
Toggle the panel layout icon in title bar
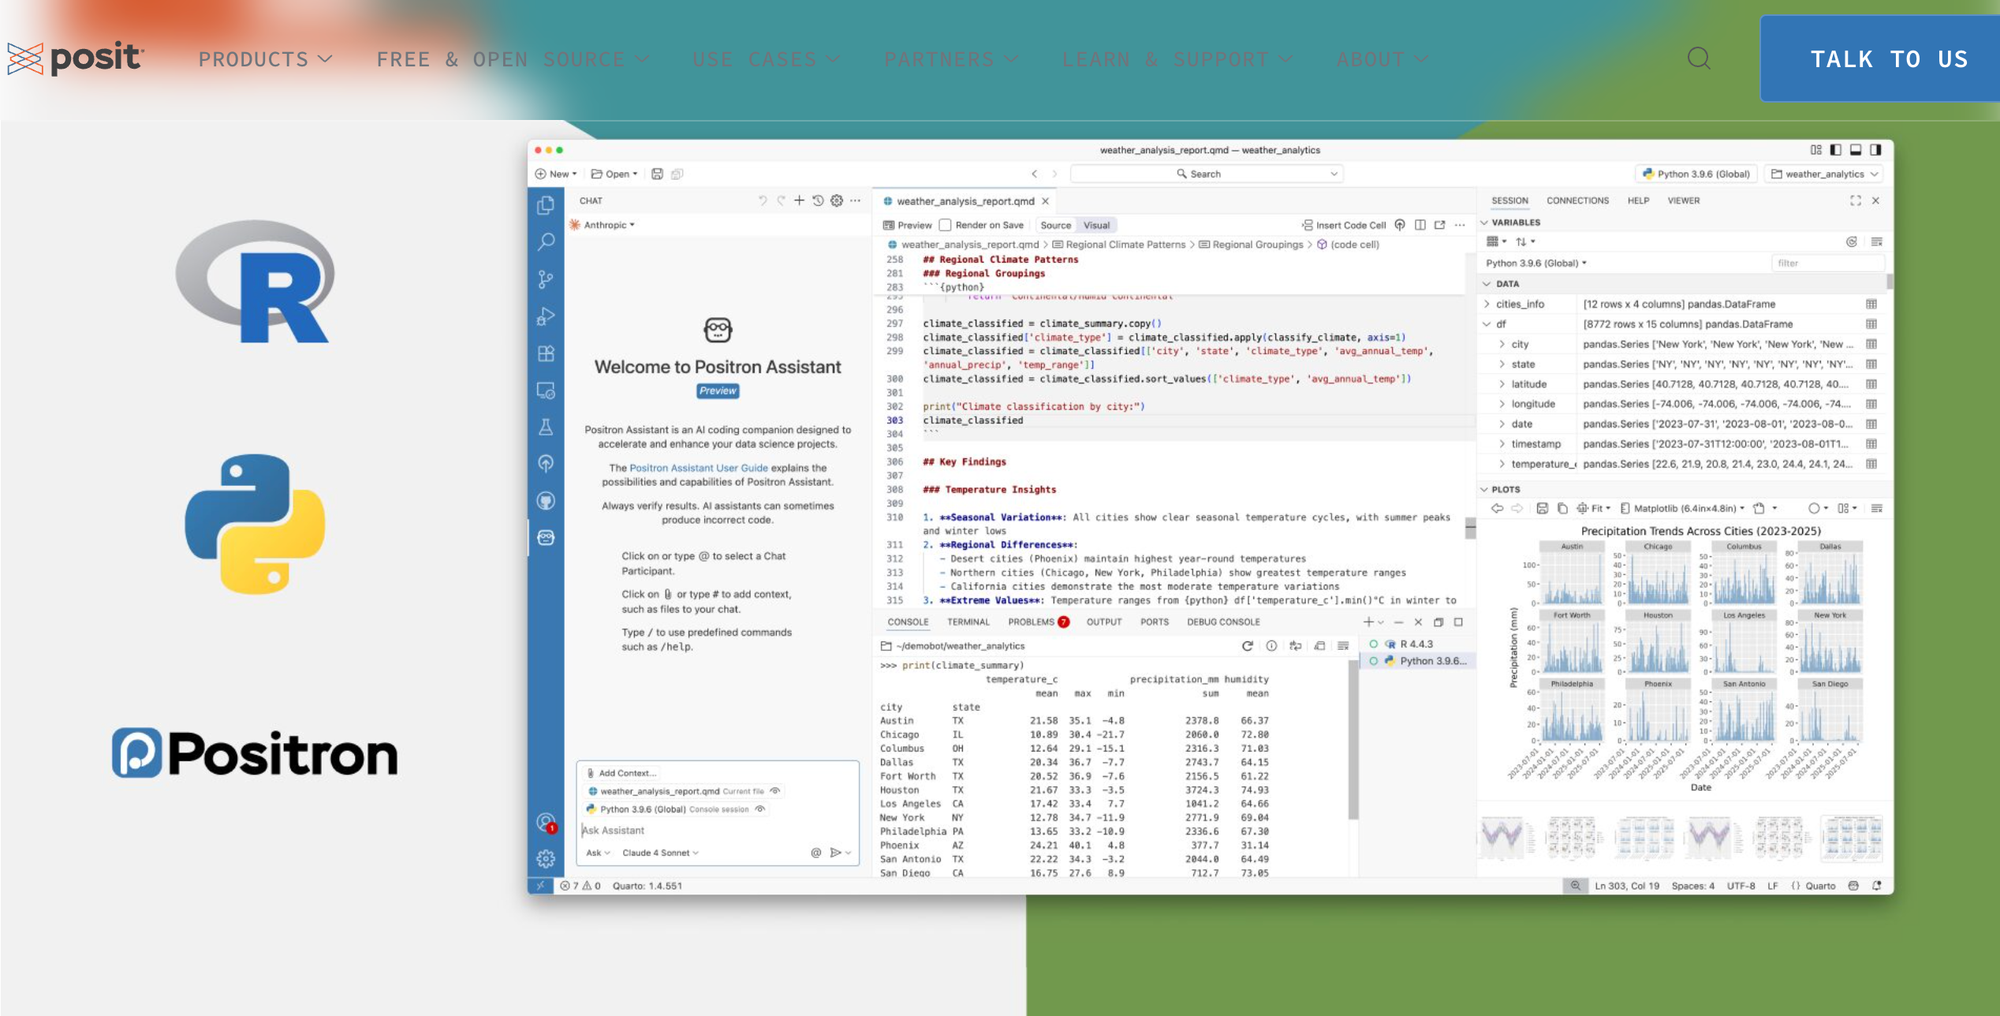coord(1855,150)
